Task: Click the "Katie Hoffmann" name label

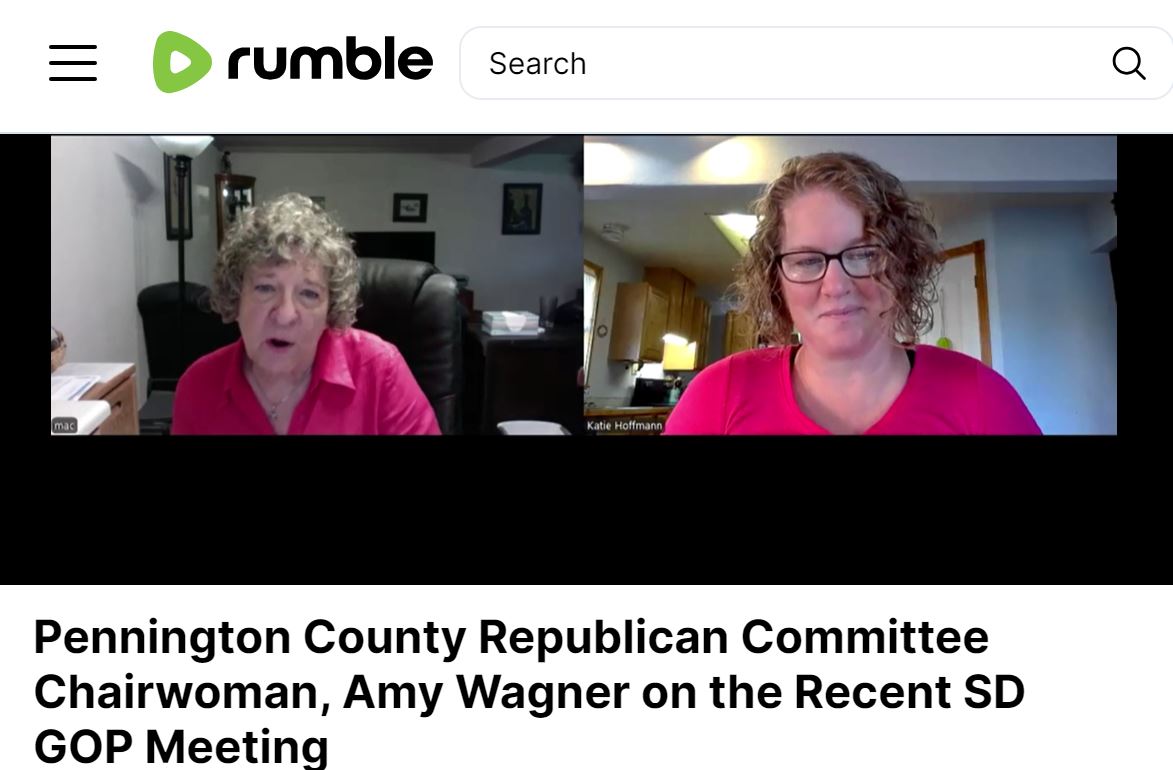Action: (624, 426)
